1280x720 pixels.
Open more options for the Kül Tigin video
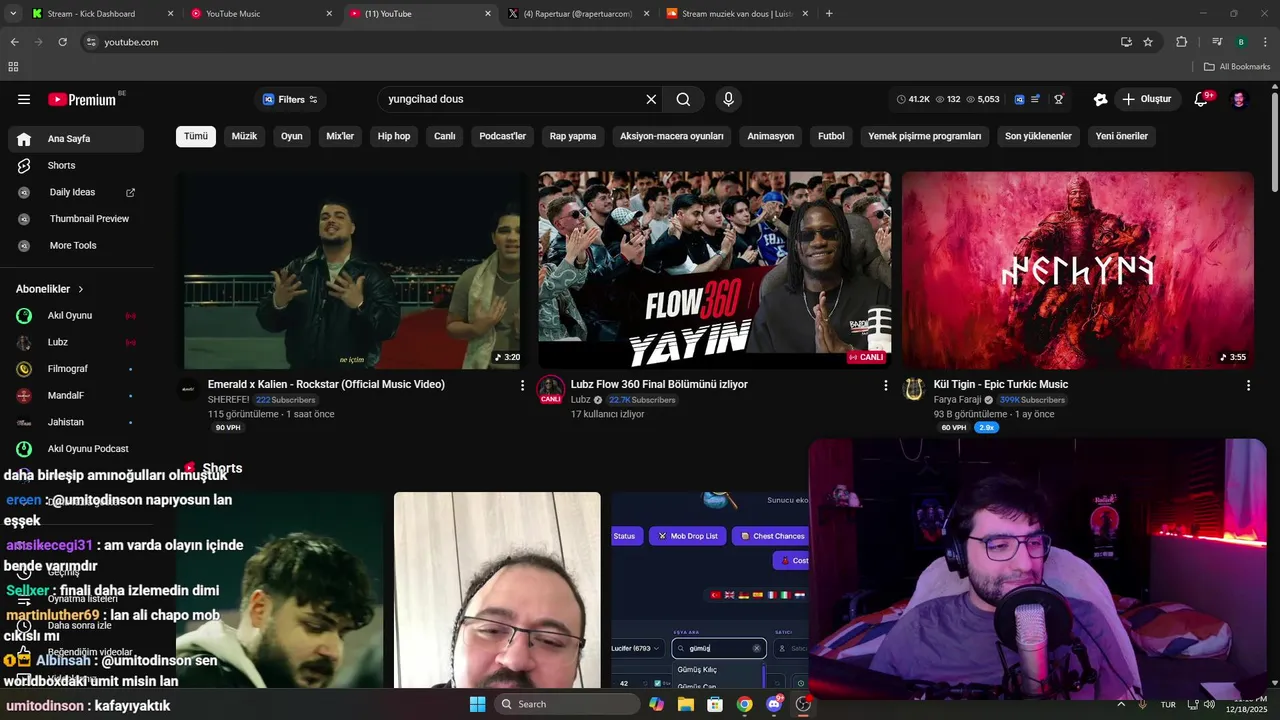pos(1248,385)
